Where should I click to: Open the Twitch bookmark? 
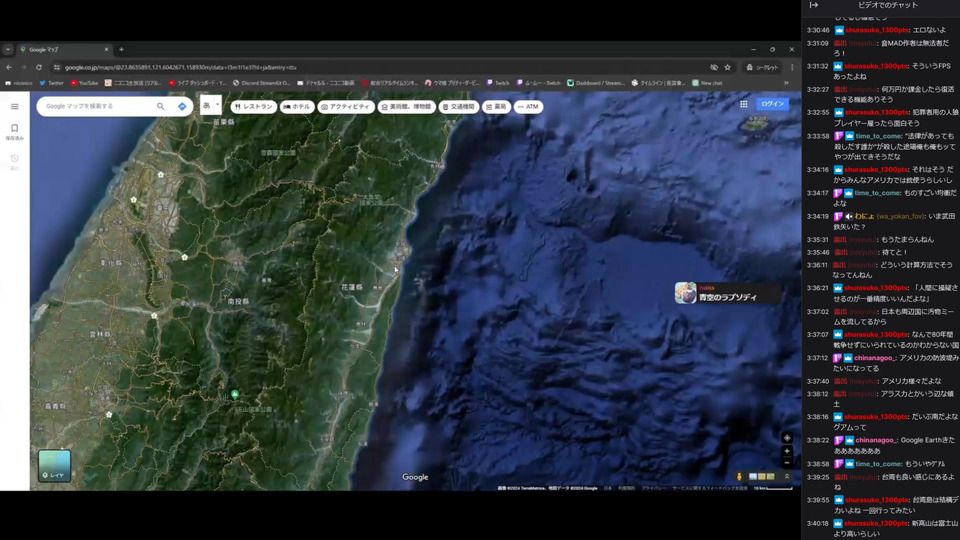[x=498, y=83]
